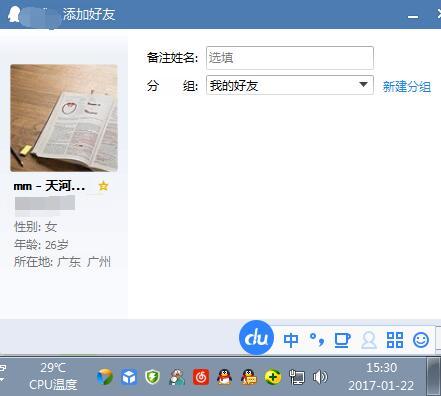Viewport: 441px width, 396px height.
Task: Open the smiley emoji panel in the IME bar
Action: pyautogui.click(x=421, y=340)
